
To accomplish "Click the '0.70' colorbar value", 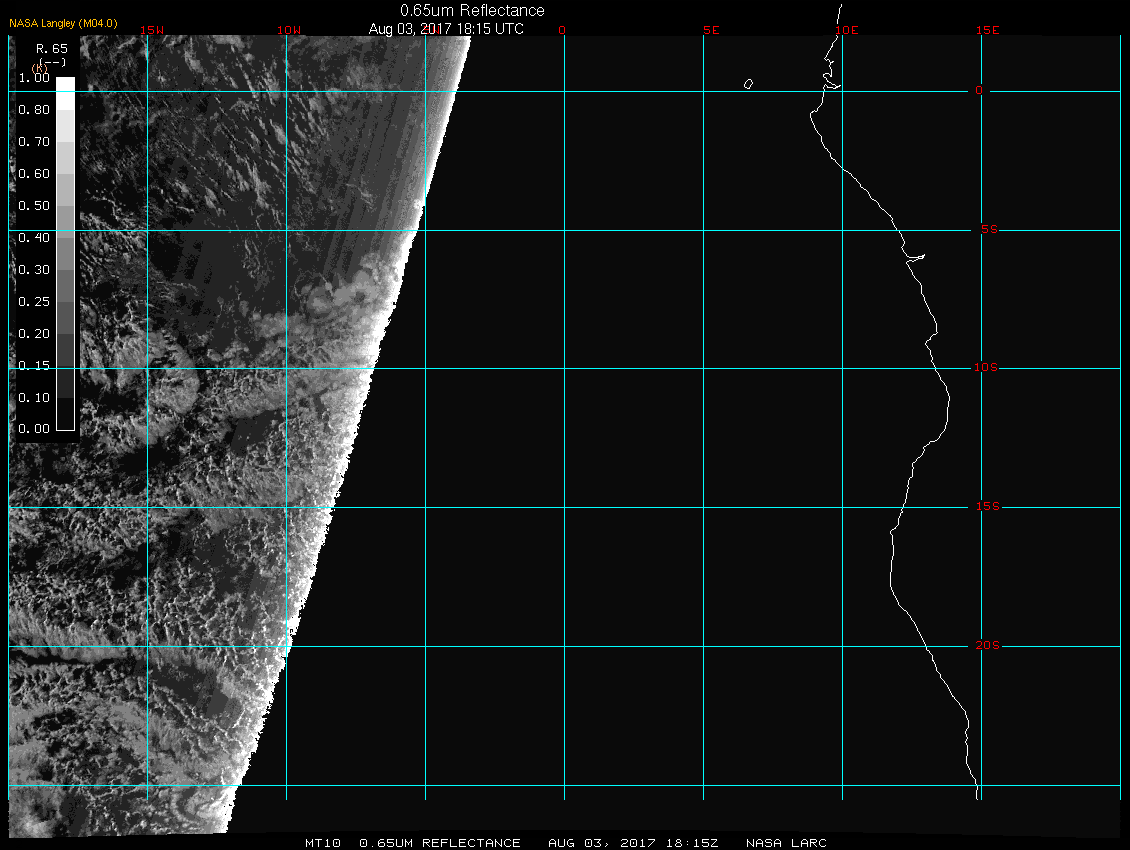I will click(x=34, y=141).
